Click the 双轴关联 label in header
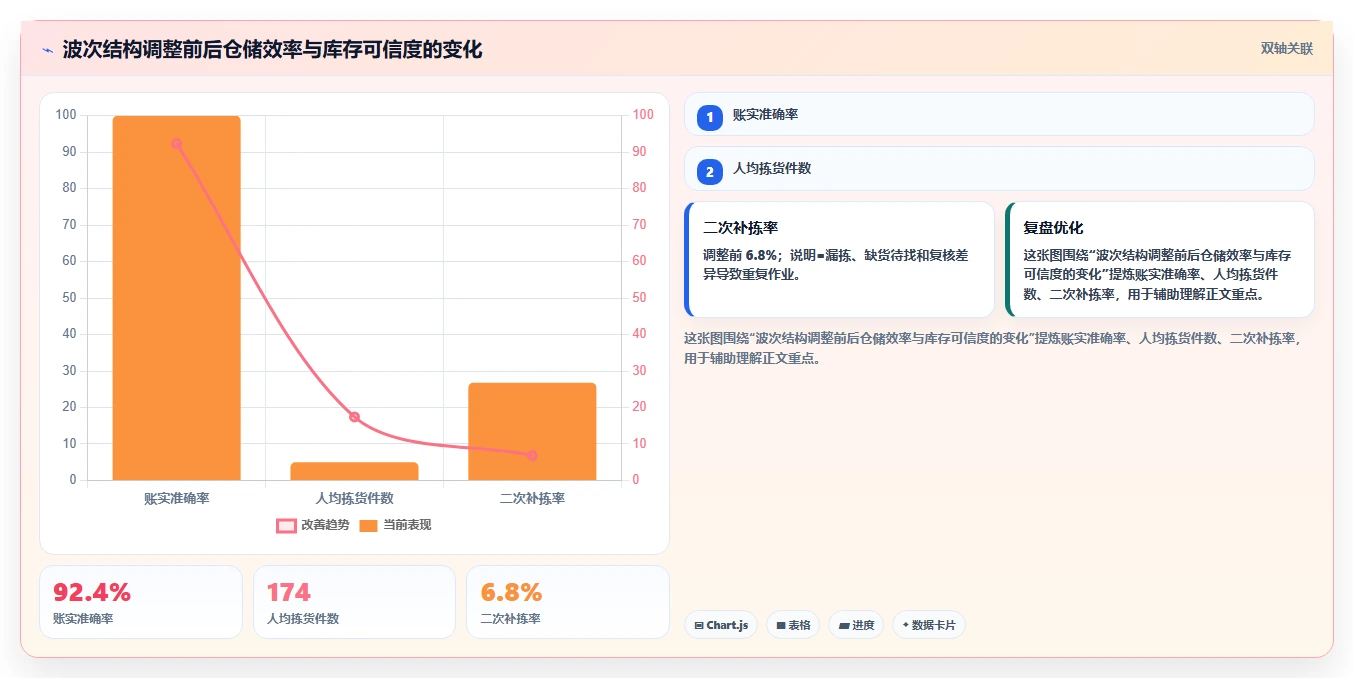This screenshot has width=1354, height=678. (1287, 49)
